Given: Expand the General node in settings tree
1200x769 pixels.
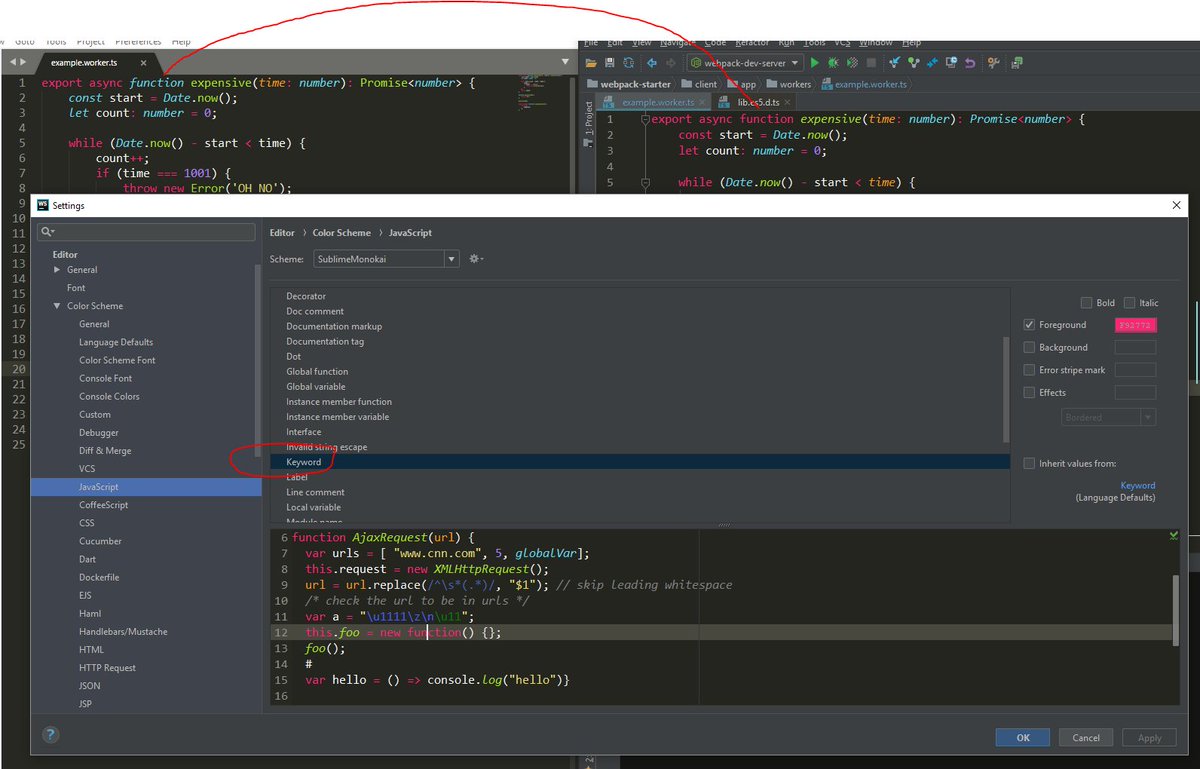Looking at the screenshot, I should pyautogui.click(x=57, y=270).
